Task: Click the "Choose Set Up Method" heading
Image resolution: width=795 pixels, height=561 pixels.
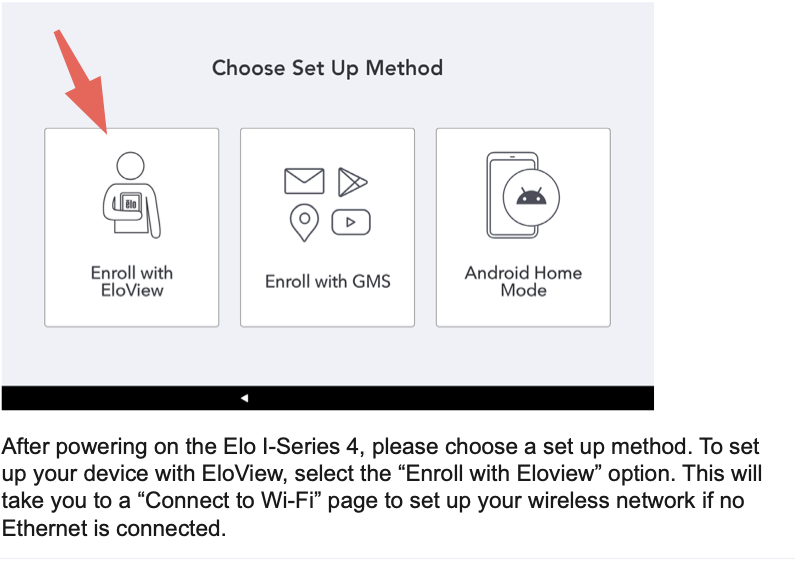Action: tap(327, 68)
